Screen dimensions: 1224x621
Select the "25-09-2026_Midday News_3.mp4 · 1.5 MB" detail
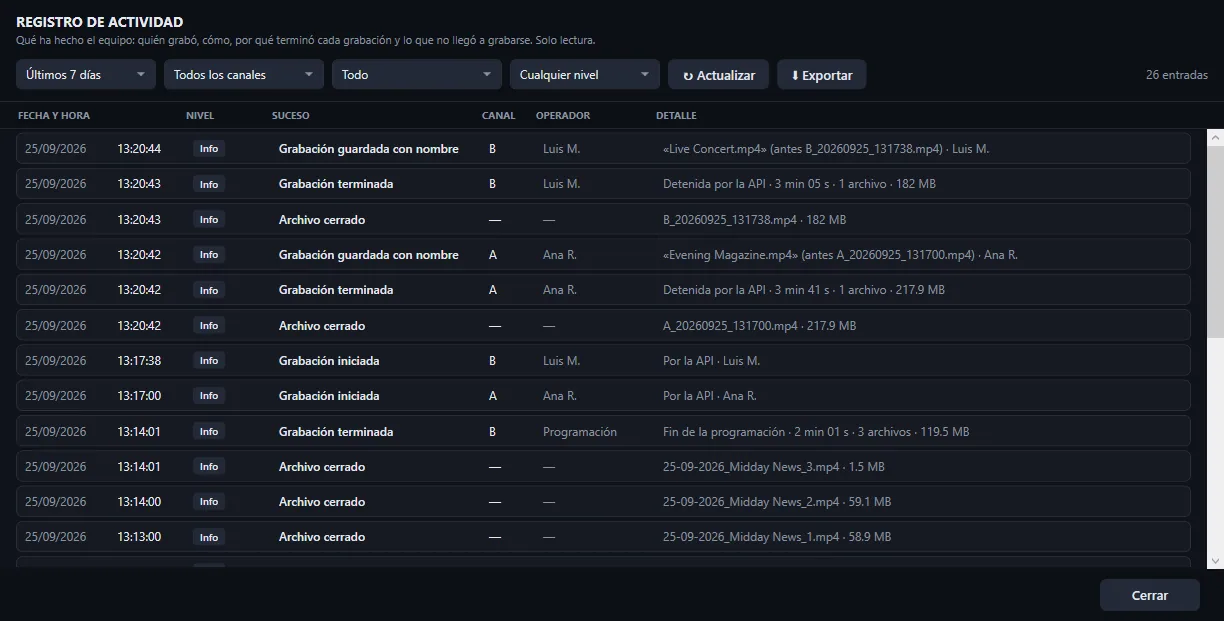click(x=774, y=467)
